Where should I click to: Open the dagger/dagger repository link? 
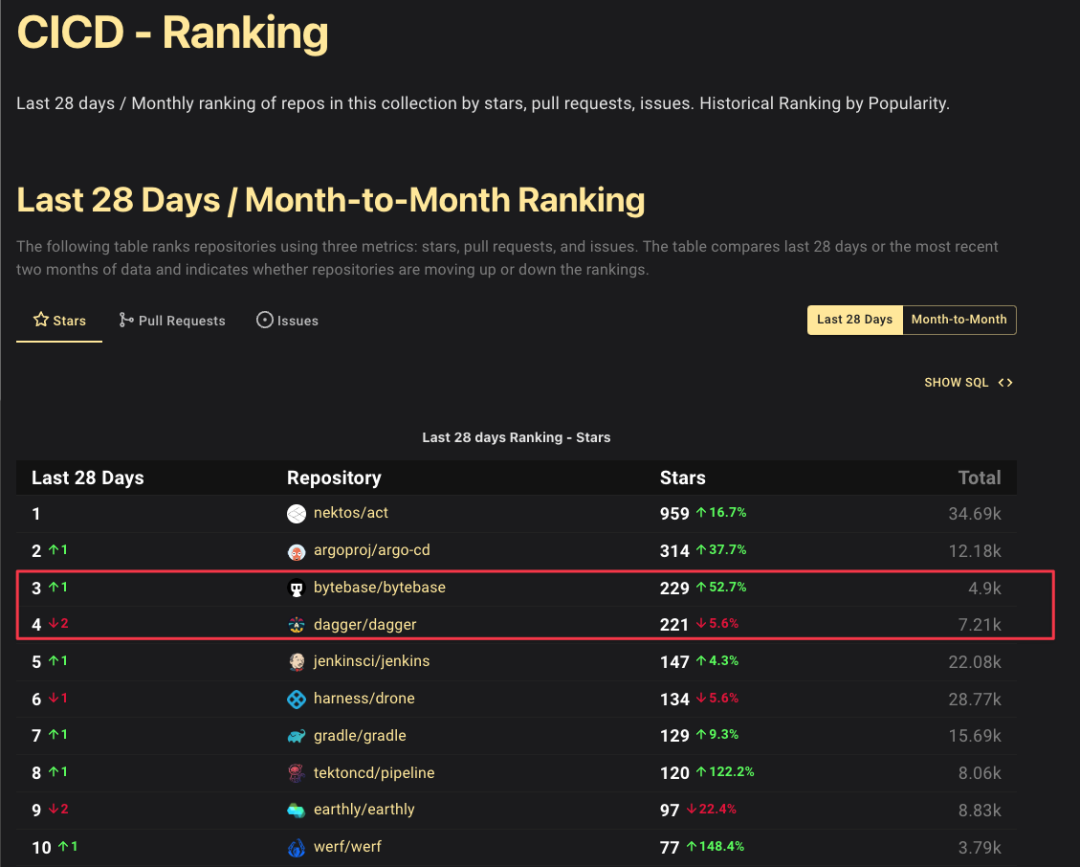[x=365, y=625]
